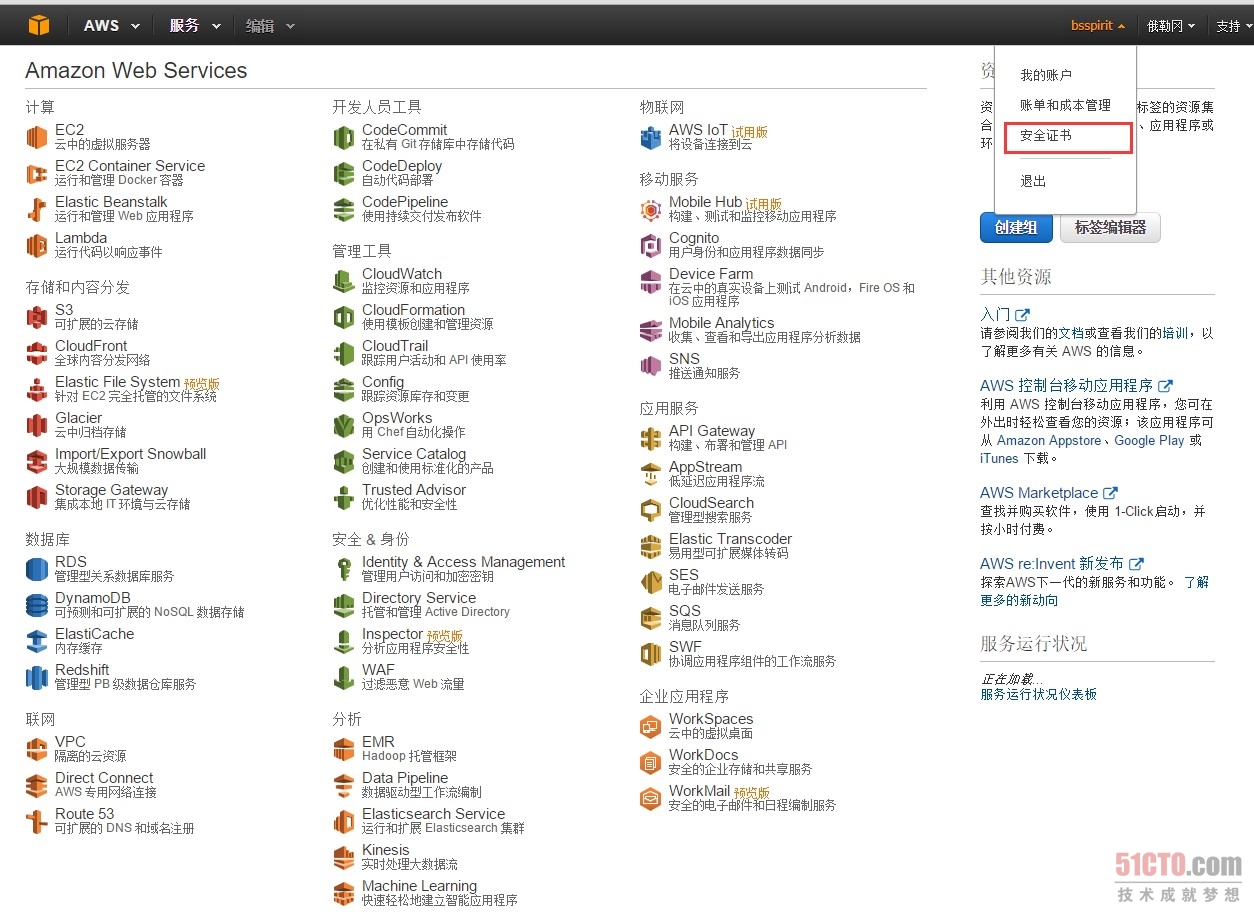Screen dimensions: 1254x916
Task: Open the 服务 services dropdown
Action: pyautogui.click(x=195, y=26)
